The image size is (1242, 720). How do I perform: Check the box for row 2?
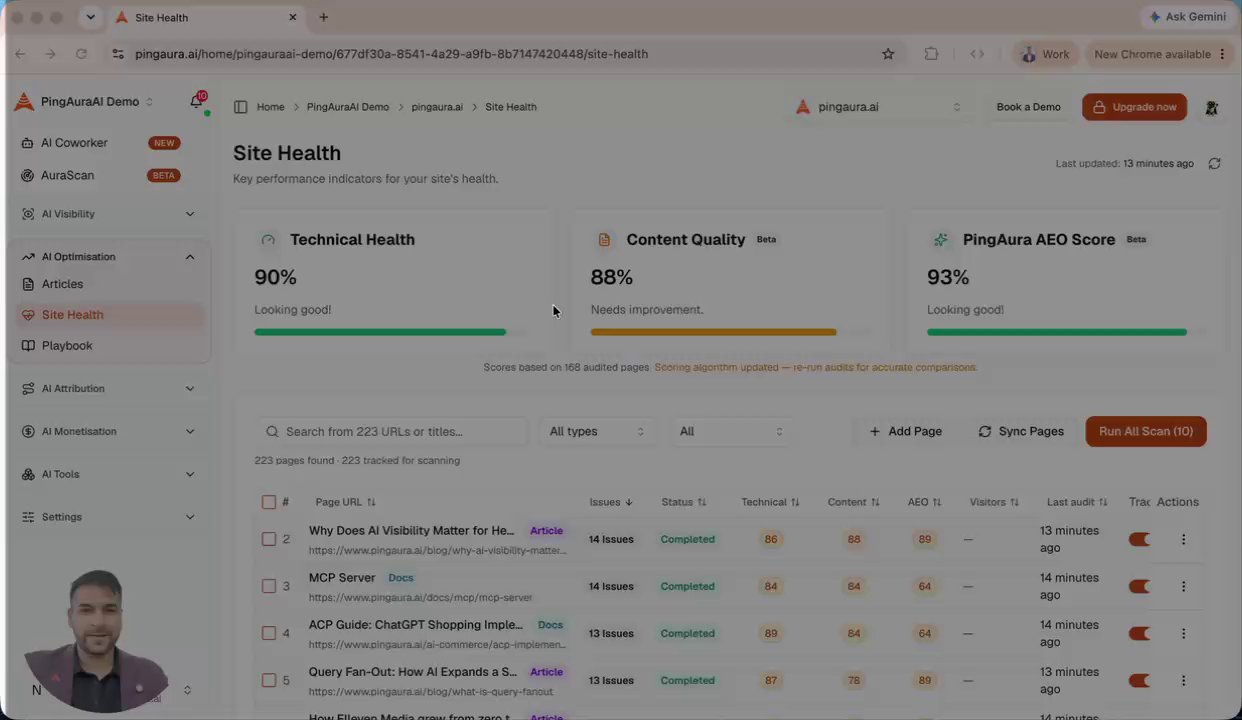click(x=269, y=539)
